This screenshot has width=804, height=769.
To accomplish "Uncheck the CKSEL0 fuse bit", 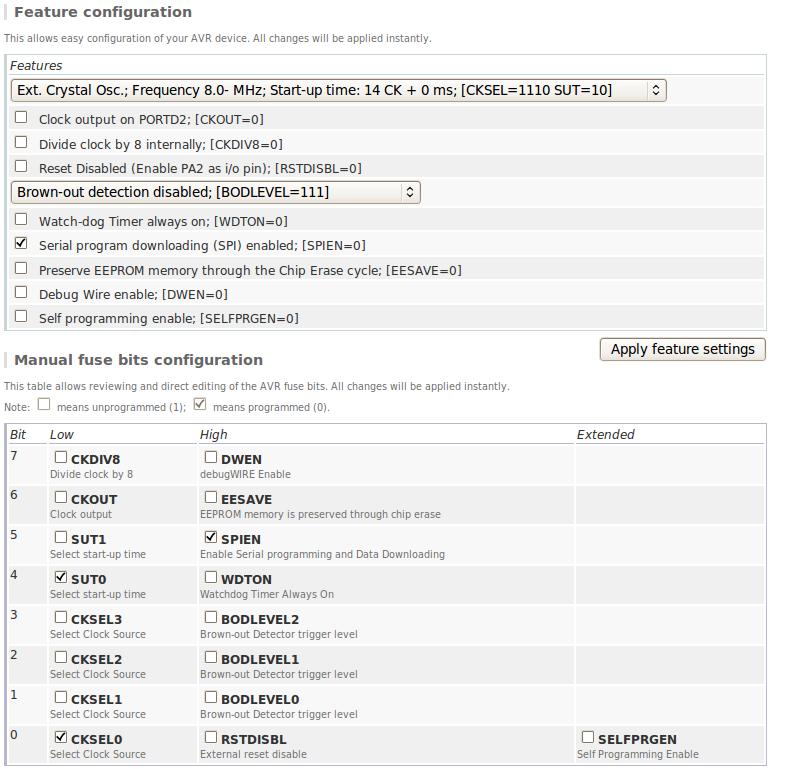I will [61, 738].
